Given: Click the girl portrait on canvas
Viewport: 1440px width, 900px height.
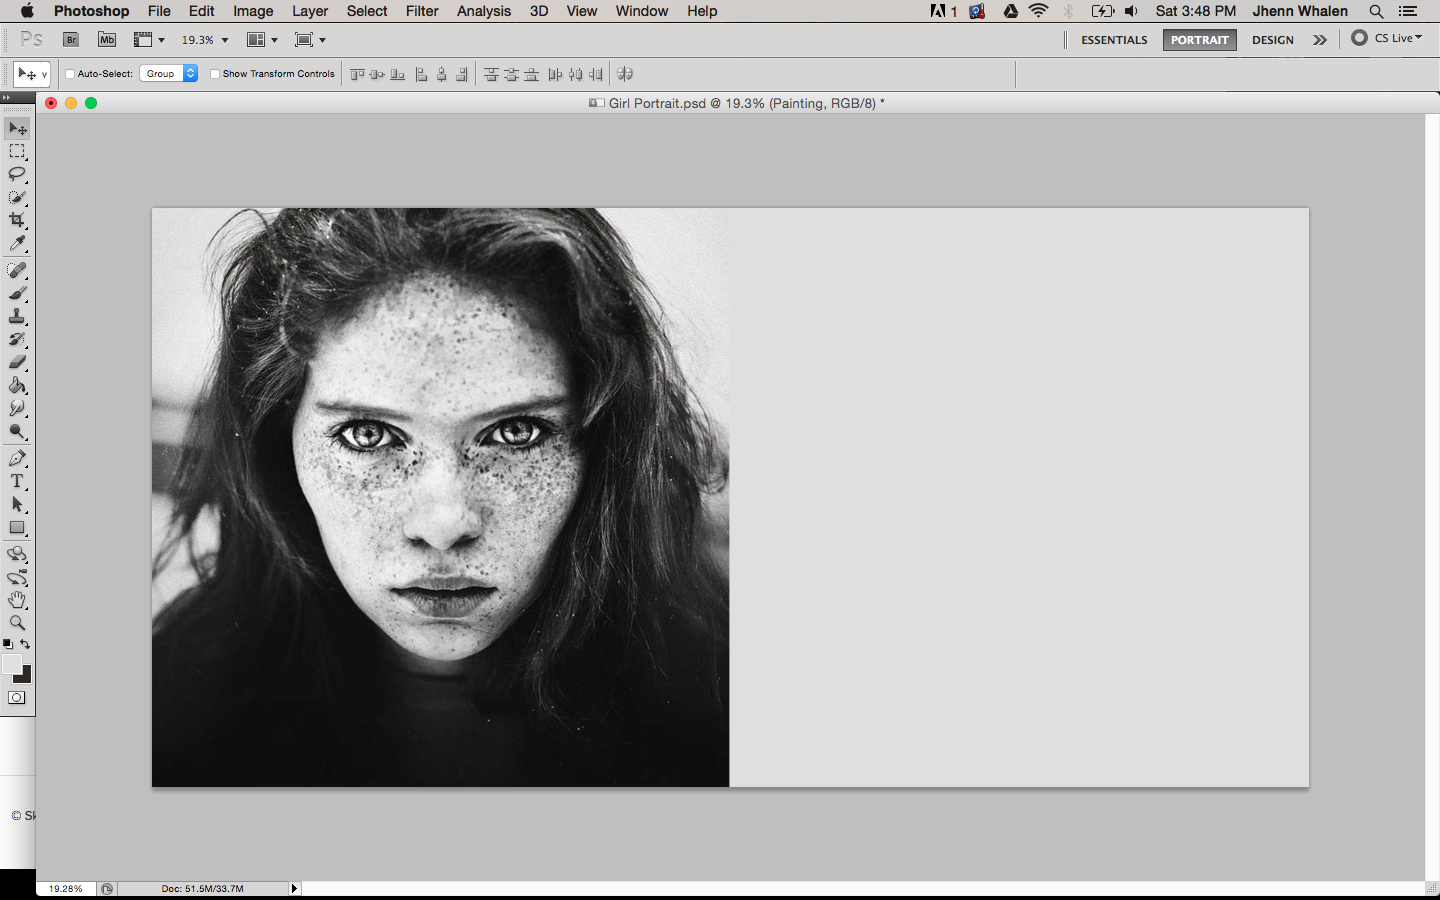Looking at the screenshot, I should coord(440,497).
